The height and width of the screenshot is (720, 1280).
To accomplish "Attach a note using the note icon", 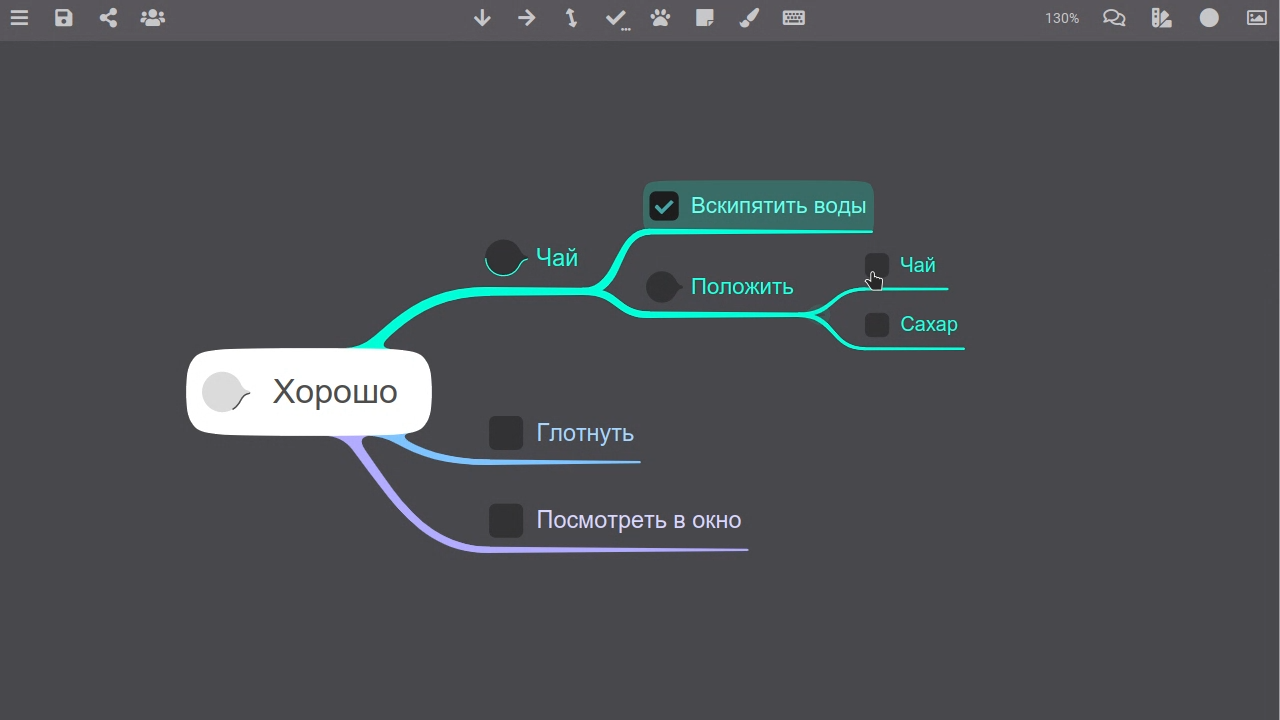I will (705, 17).
